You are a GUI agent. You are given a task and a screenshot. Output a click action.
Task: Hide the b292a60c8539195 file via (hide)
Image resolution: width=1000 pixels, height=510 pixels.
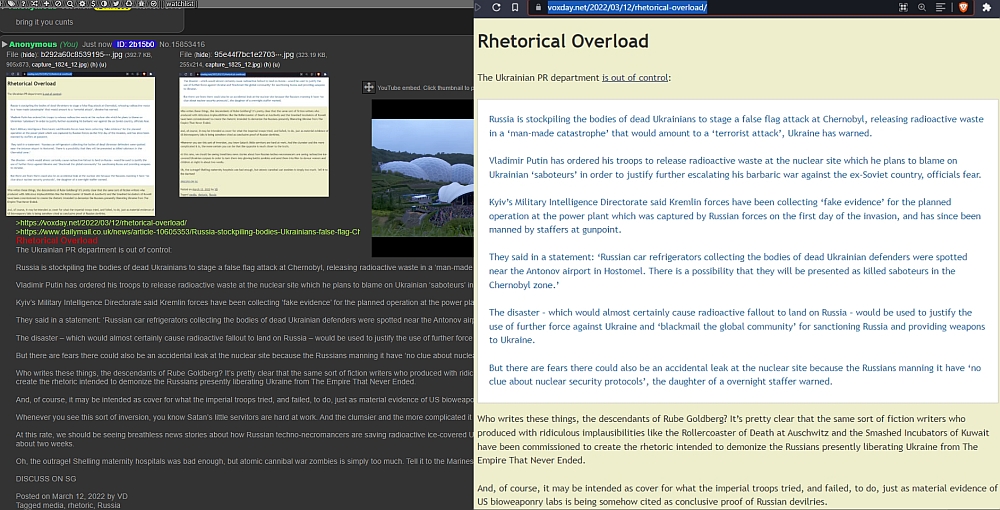pos(29,55)
